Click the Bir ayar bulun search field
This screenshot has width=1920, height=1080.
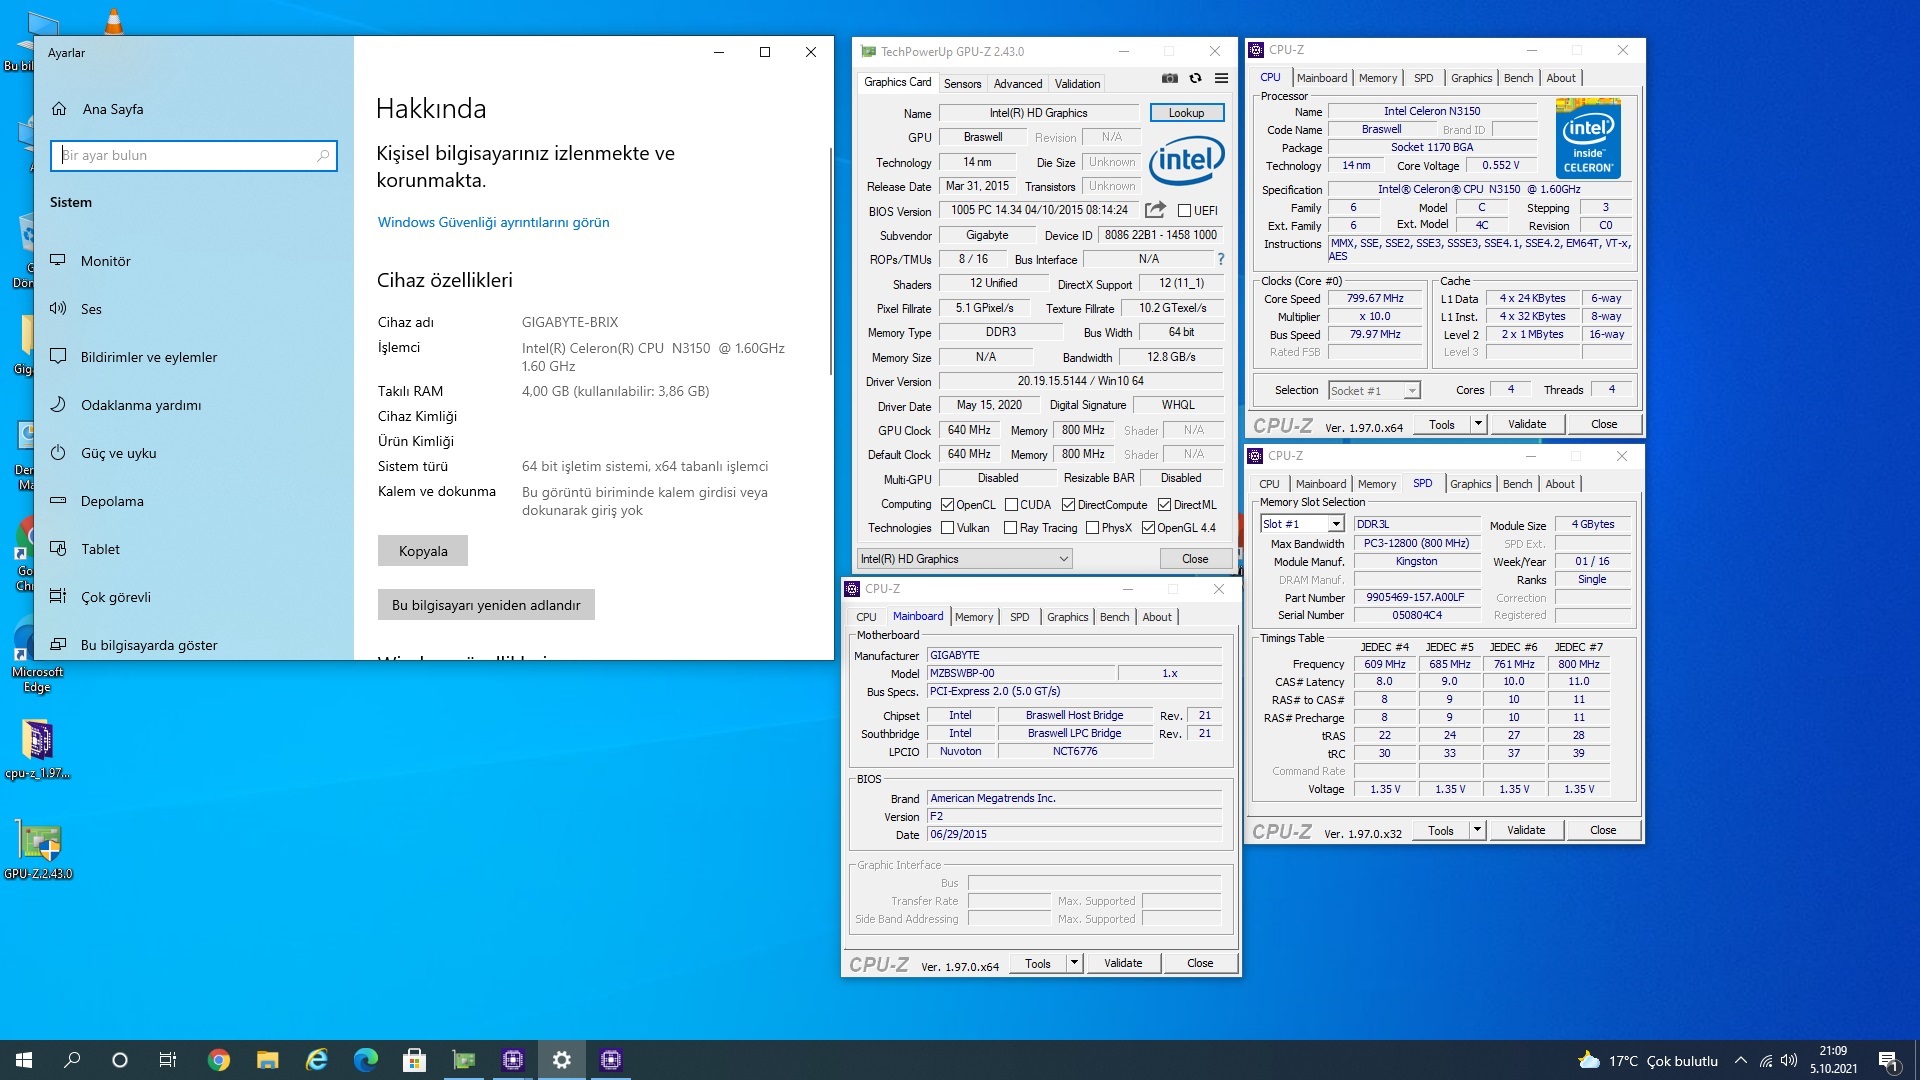[x=193, y=155]
